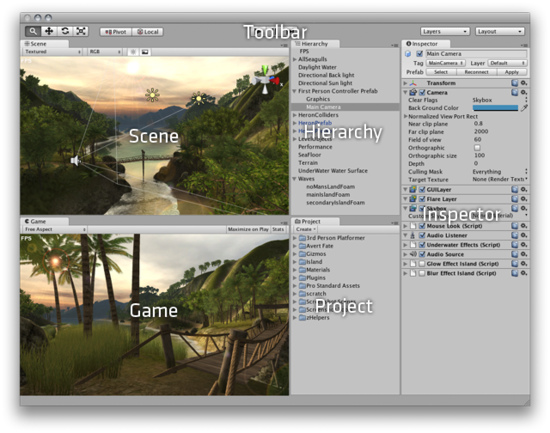This screenshot has width=550, height=433.
Task: Enable the Glow Effect Island script
Action: point(422,264)
